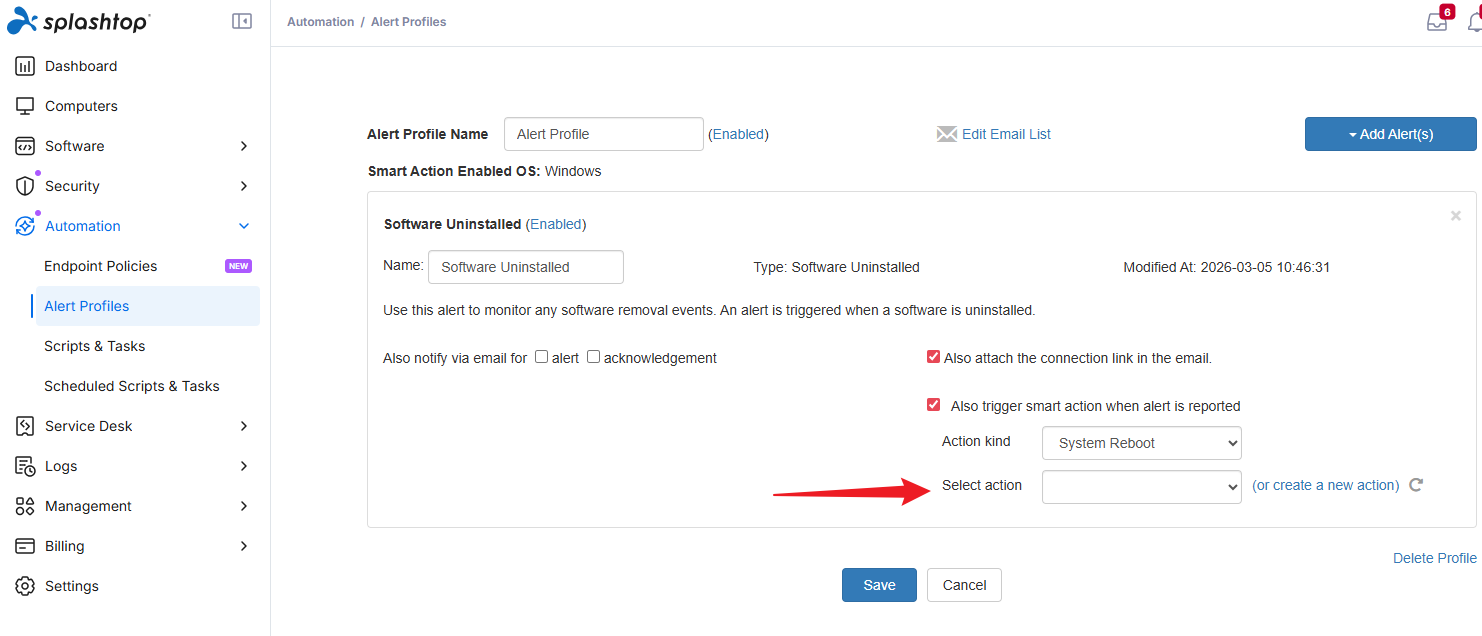
Task: Open Scripts & Tasks submenu item
Action: point(95,346)
